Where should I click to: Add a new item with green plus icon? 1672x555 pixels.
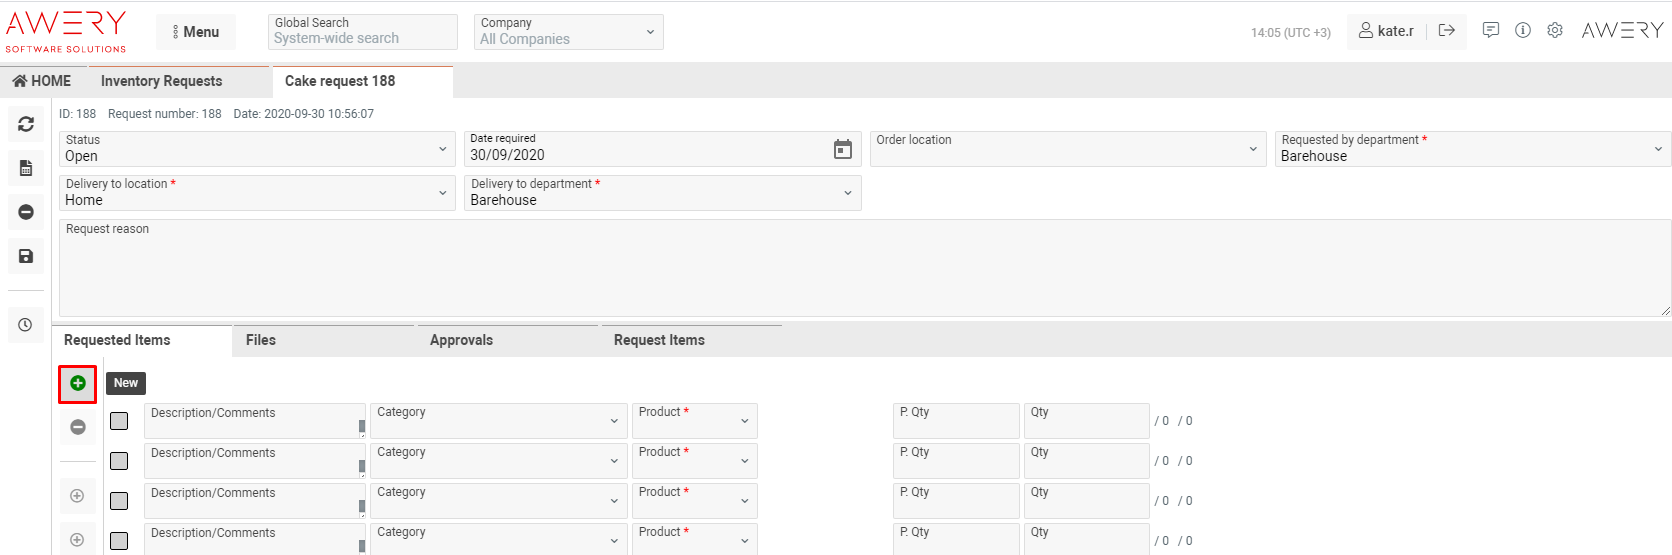pyautogui.click(x=78, y=383)
